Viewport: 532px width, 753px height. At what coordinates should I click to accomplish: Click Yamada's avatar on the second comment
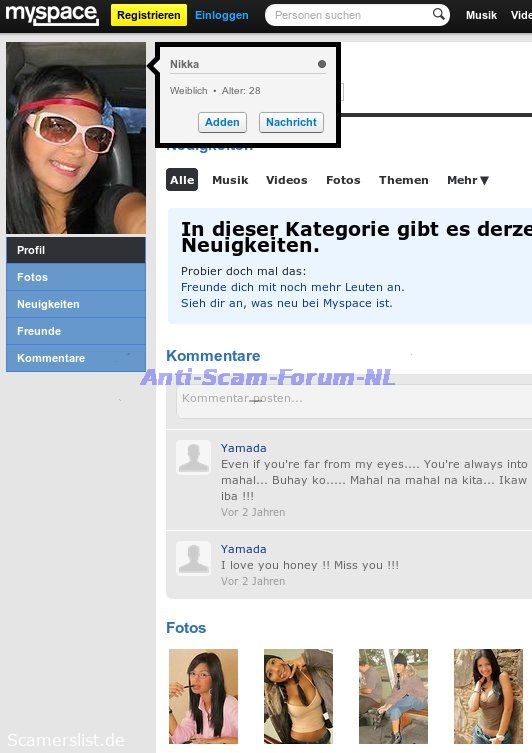coord(193,558)
